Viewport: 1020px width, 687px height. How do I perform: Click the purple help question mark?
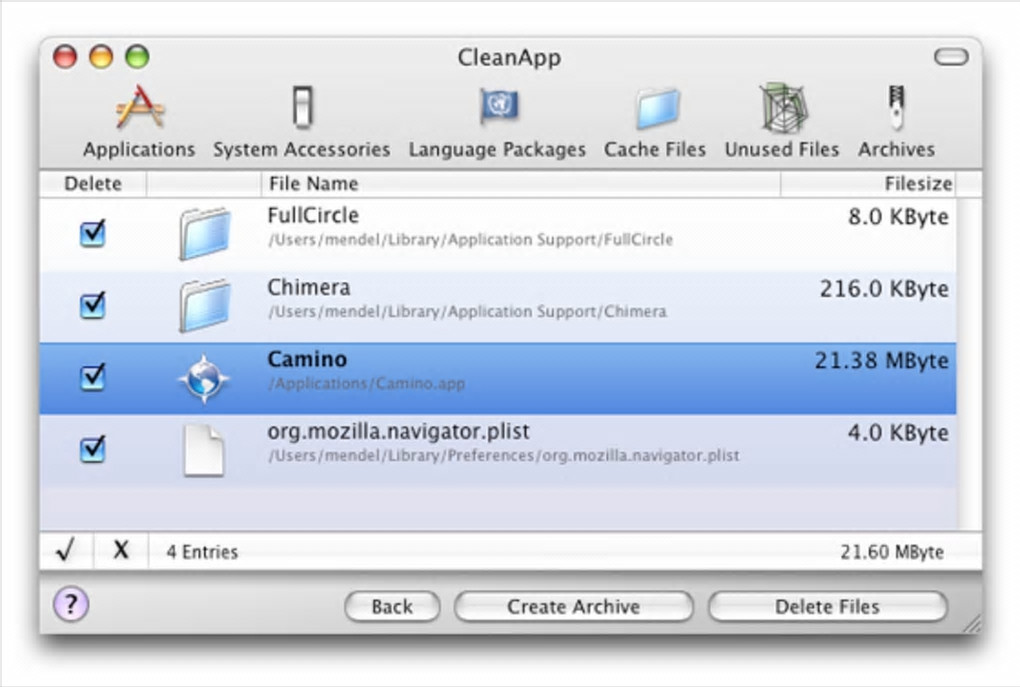pyautogui.click(x=69, y=604)
